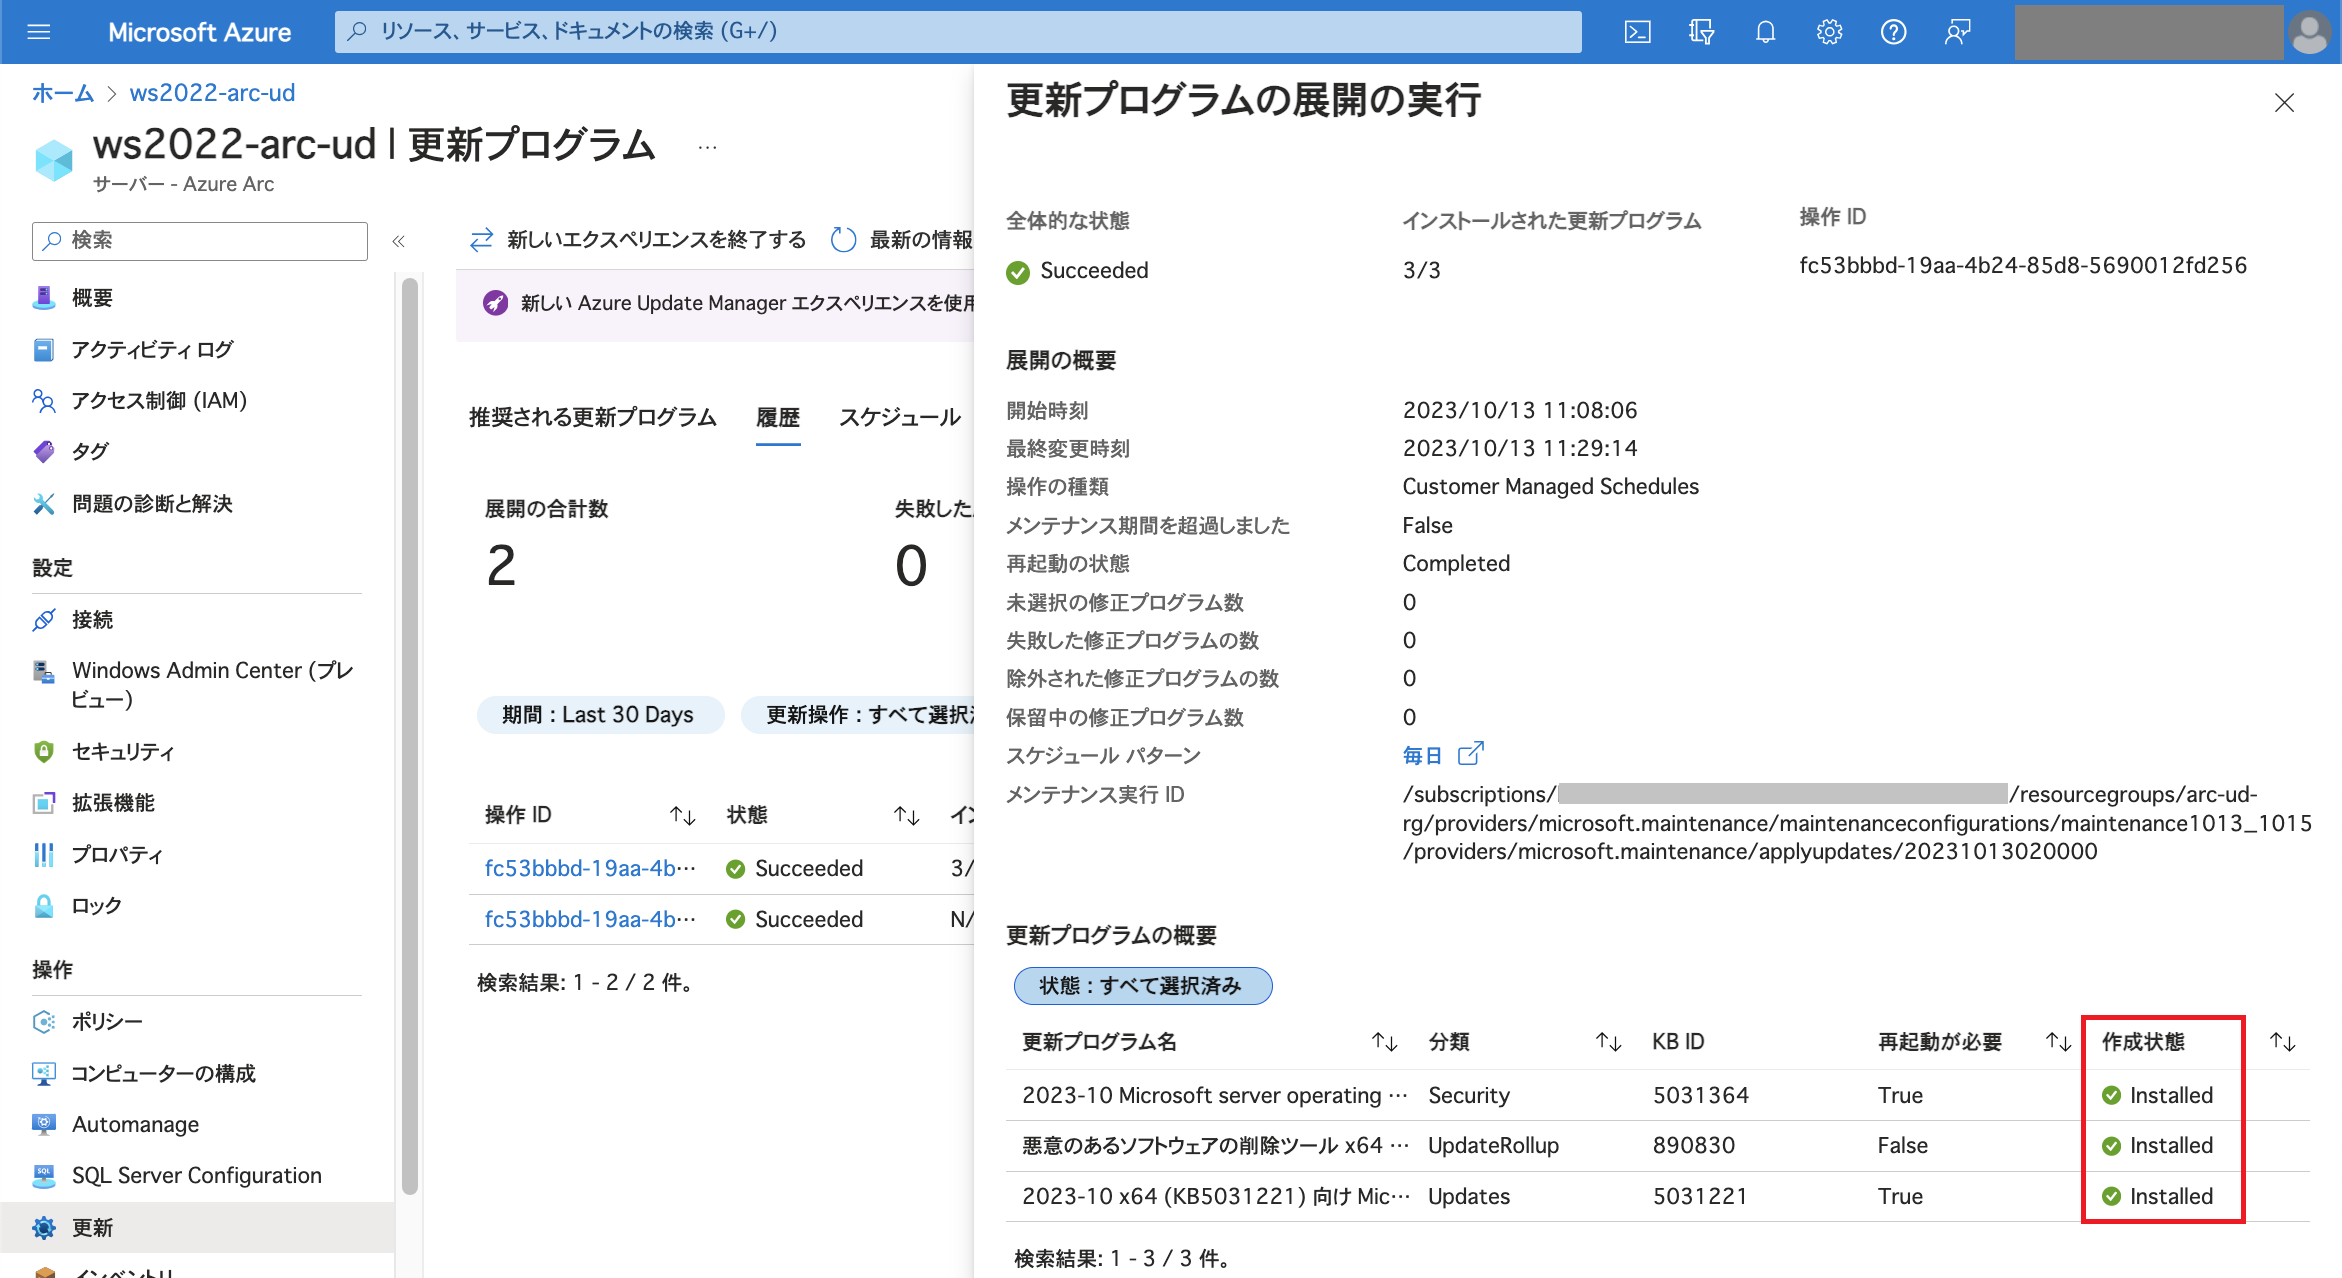Image resolution: width=2342 pixels, height=1278 pixels.
Task: Sort history table by 操作 ID
Action: pos(682,816)
